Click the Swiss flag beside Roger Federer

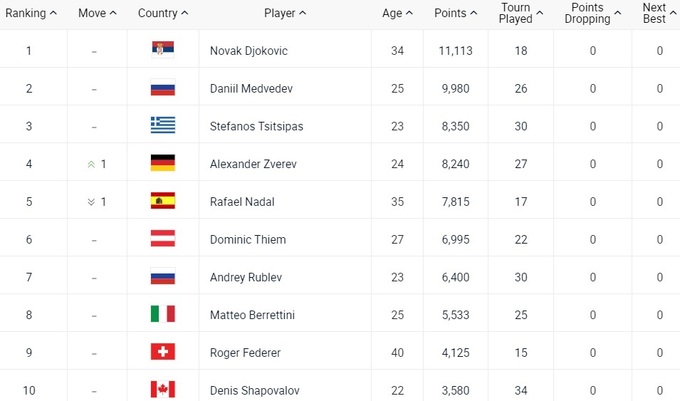(x=162, y=352)
